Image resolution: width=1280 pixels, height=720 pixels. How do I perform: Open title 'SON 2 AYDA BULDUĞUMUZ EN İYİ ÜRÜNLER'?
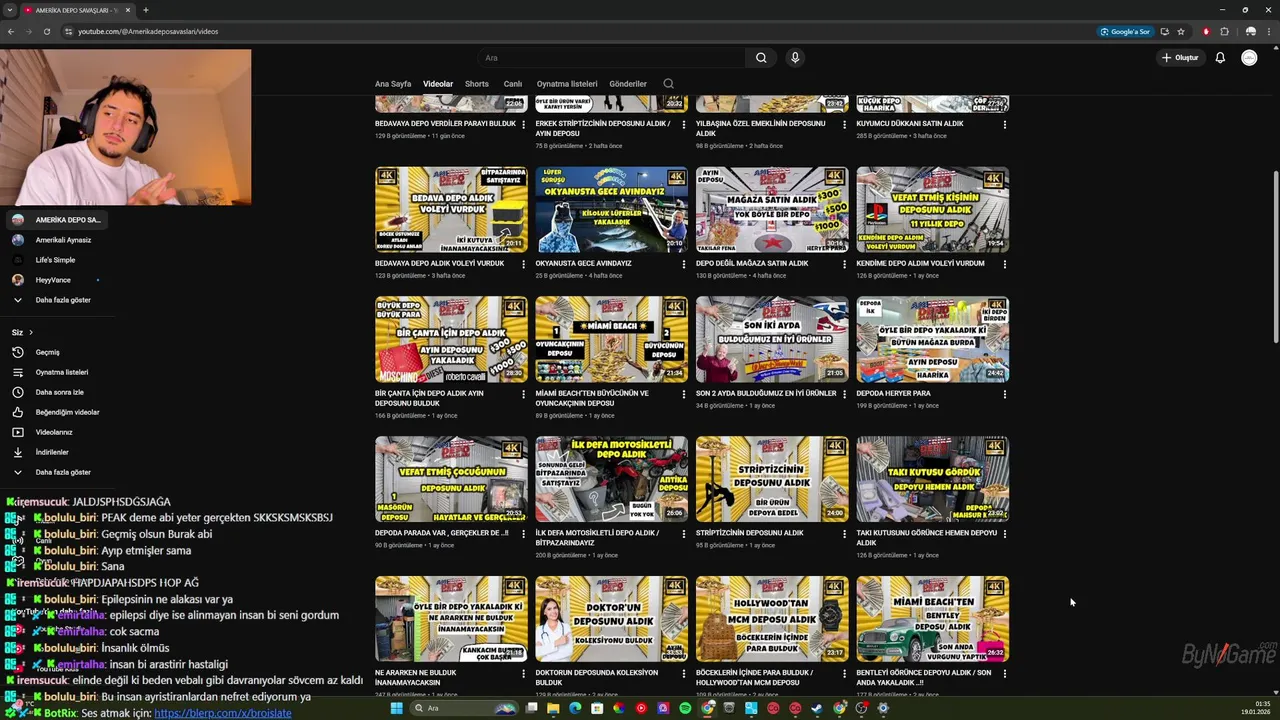766,394
